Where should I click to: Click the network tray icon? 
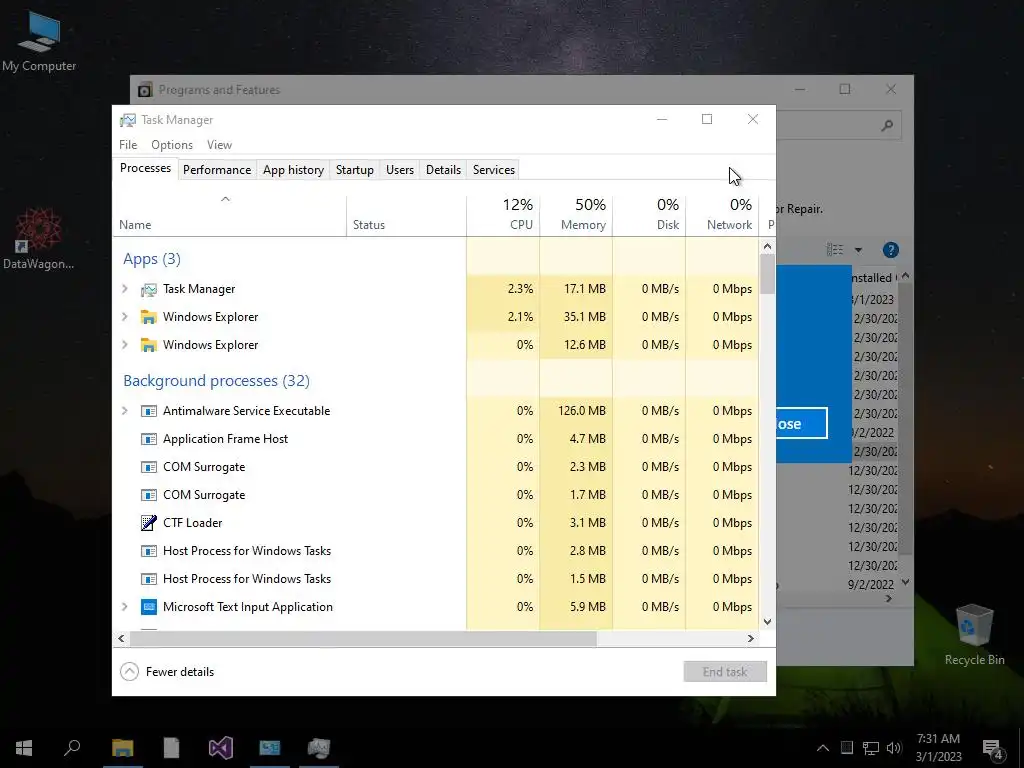coord(871,748)
